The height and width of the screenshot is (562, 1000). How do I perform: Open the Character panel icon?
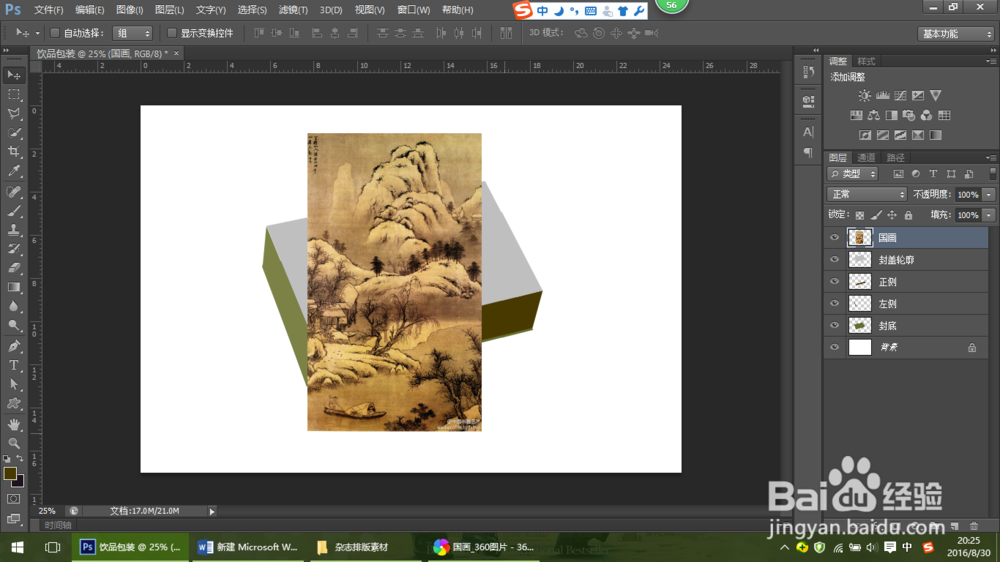coord(808,132)
